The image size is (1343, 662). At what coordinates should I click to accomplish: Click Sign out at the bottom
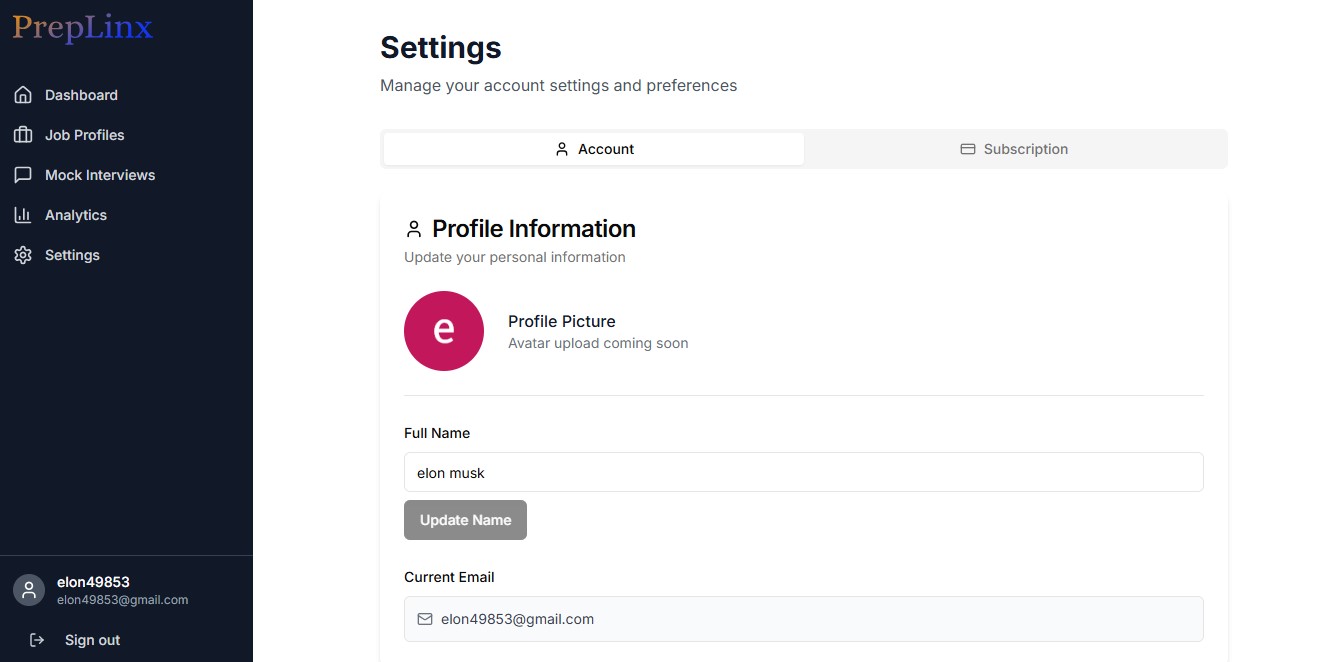tap(92, 639)
